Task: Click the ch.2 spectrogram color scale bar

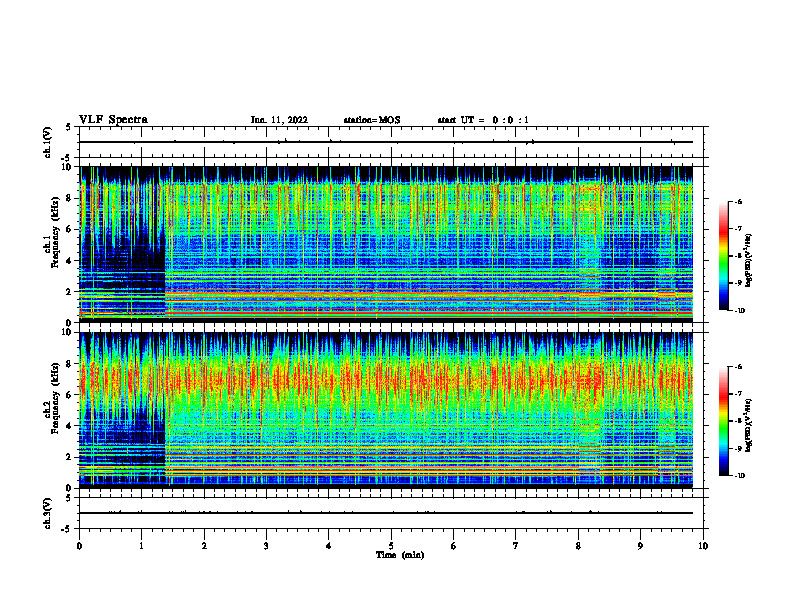Action: 723,421
